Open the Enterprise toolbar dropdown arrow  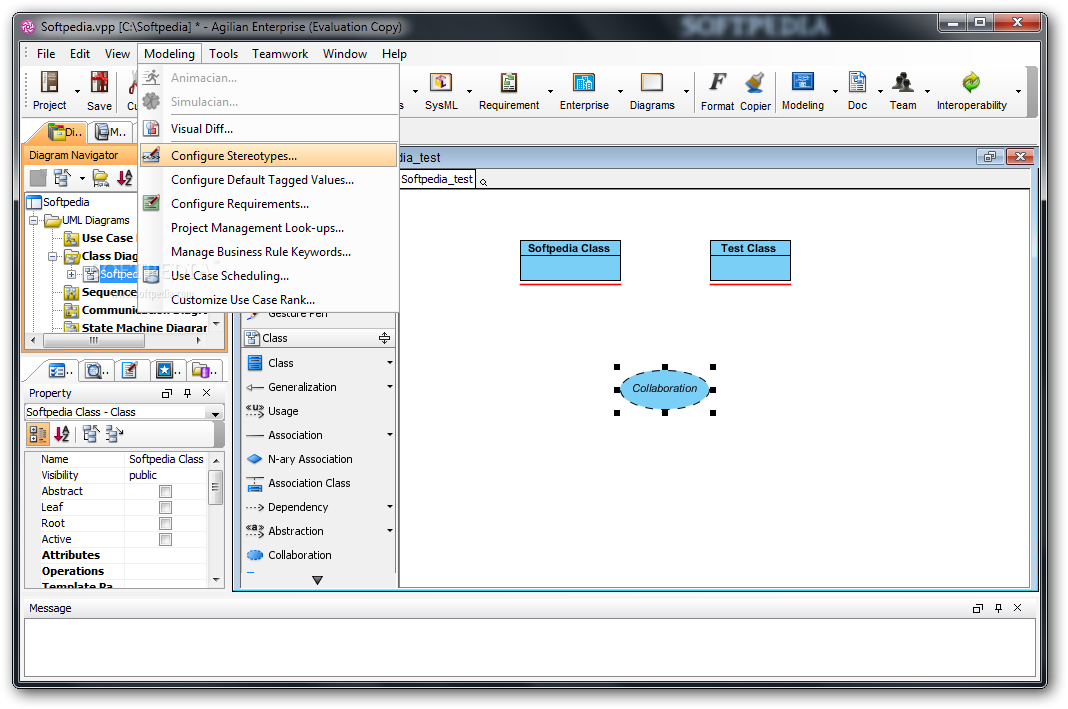point(621,91)
